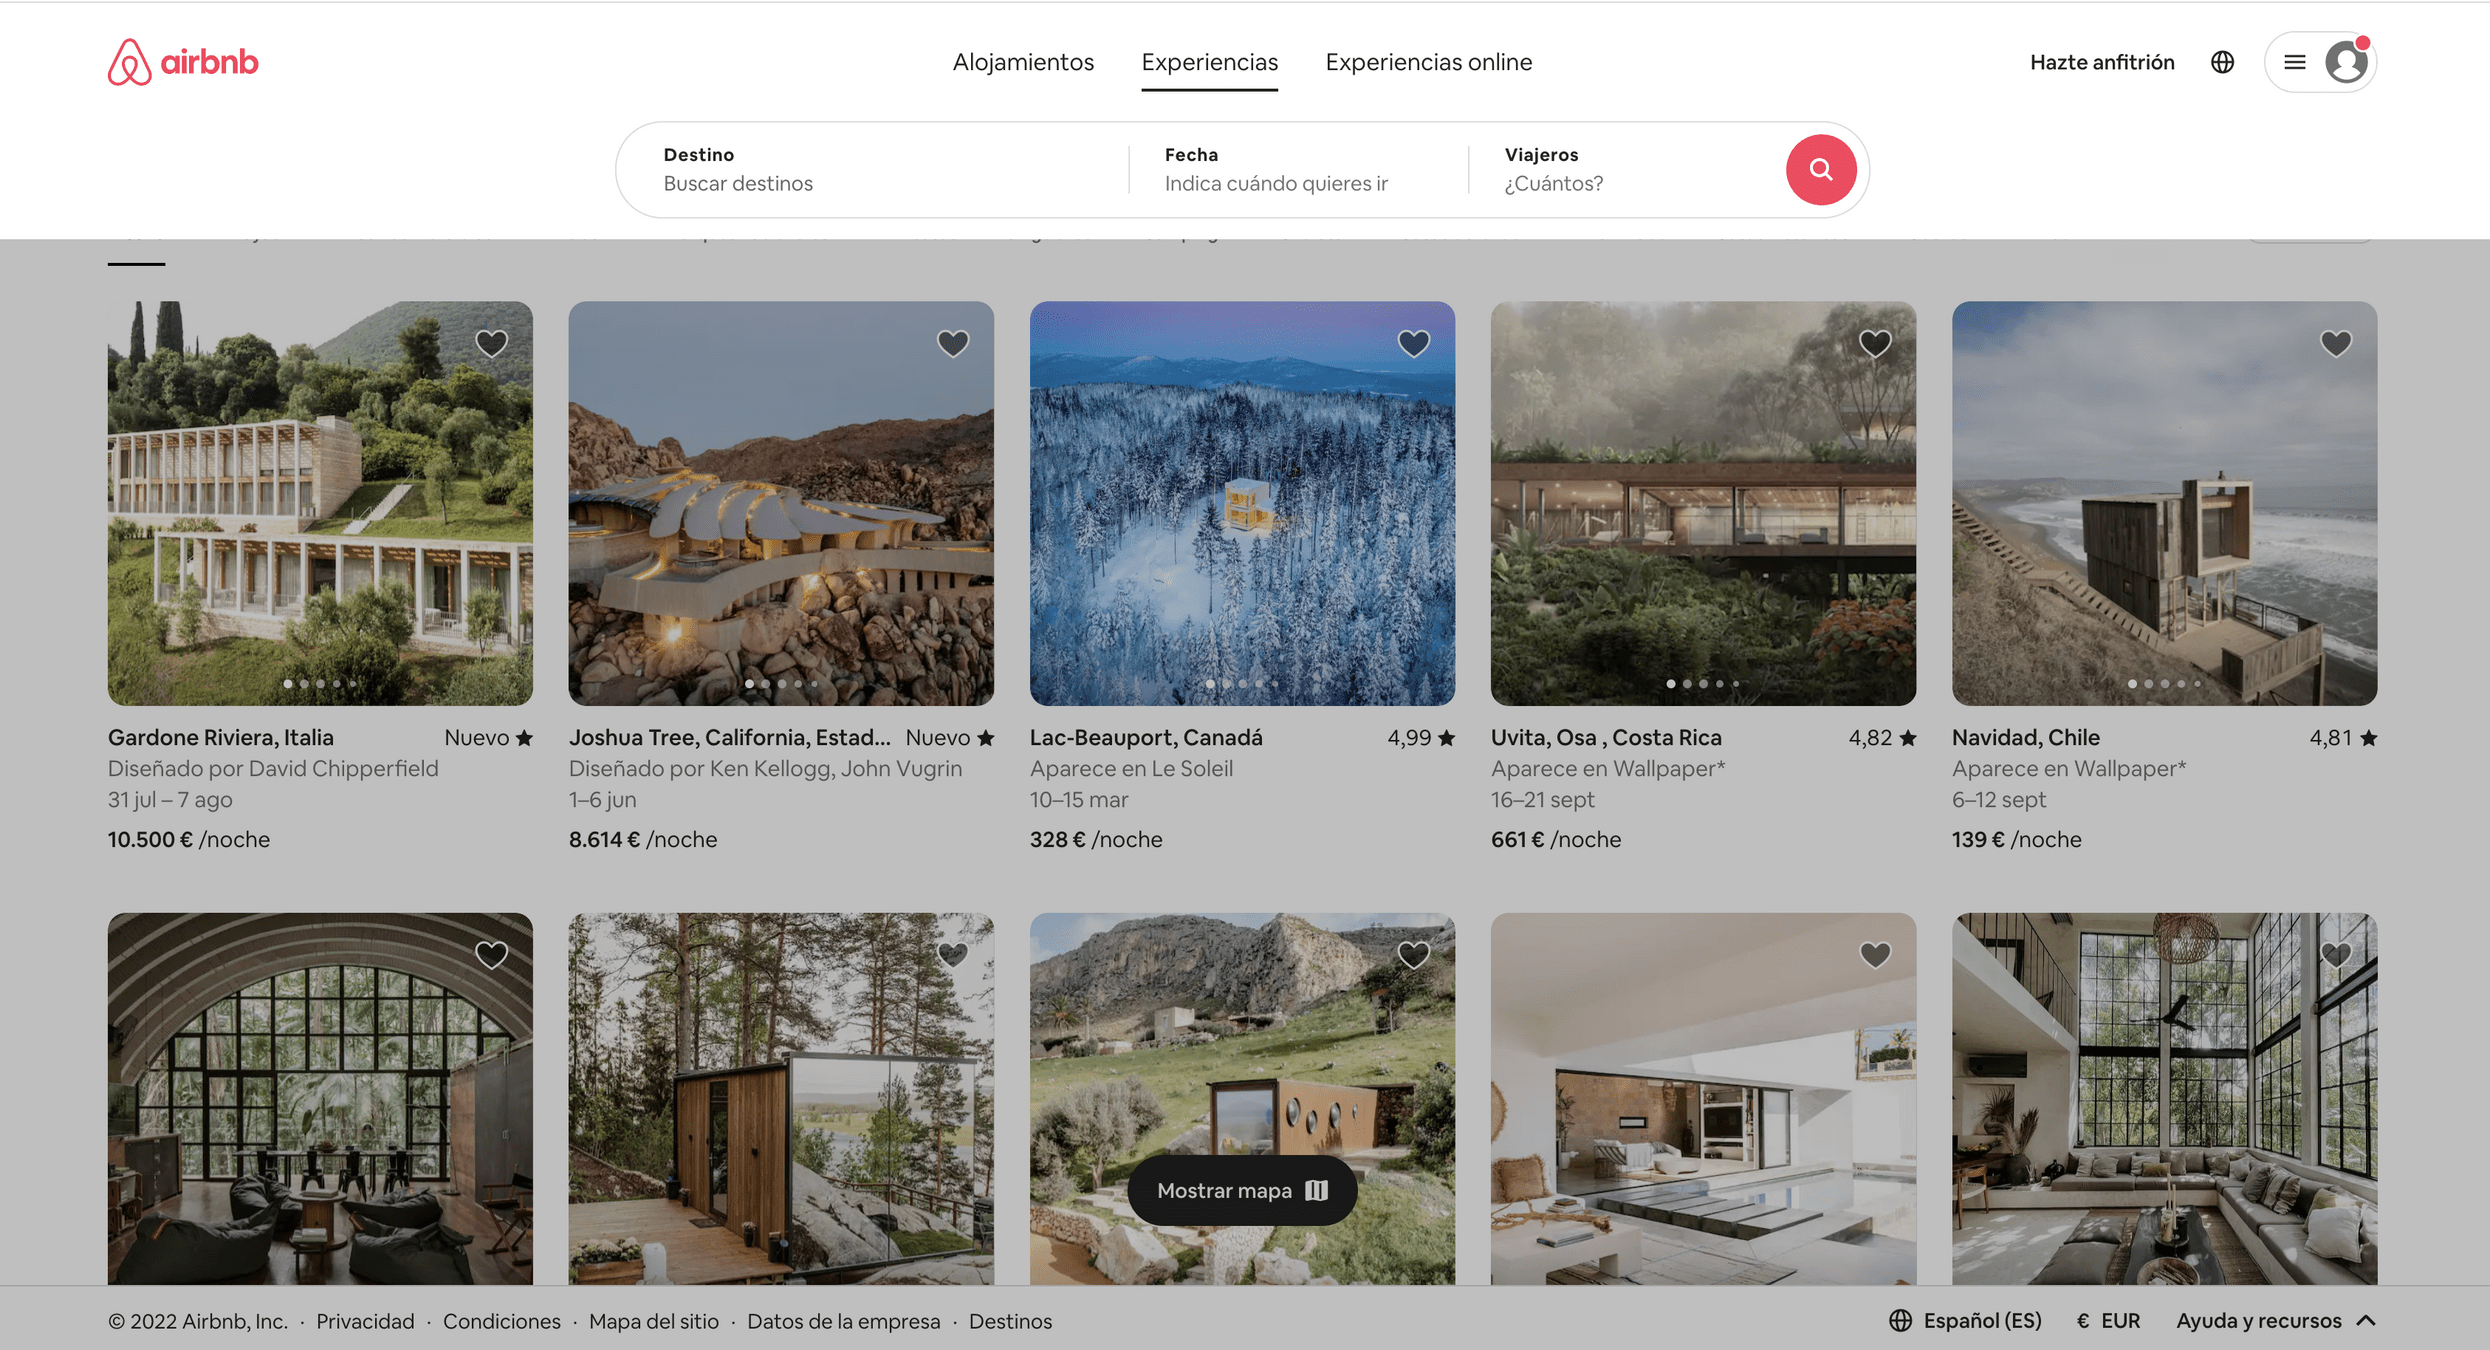The image size is (2490, 1350).
Task: Click the map icon in Mostrar mapa
Action: click(x=1316, y=1190)
